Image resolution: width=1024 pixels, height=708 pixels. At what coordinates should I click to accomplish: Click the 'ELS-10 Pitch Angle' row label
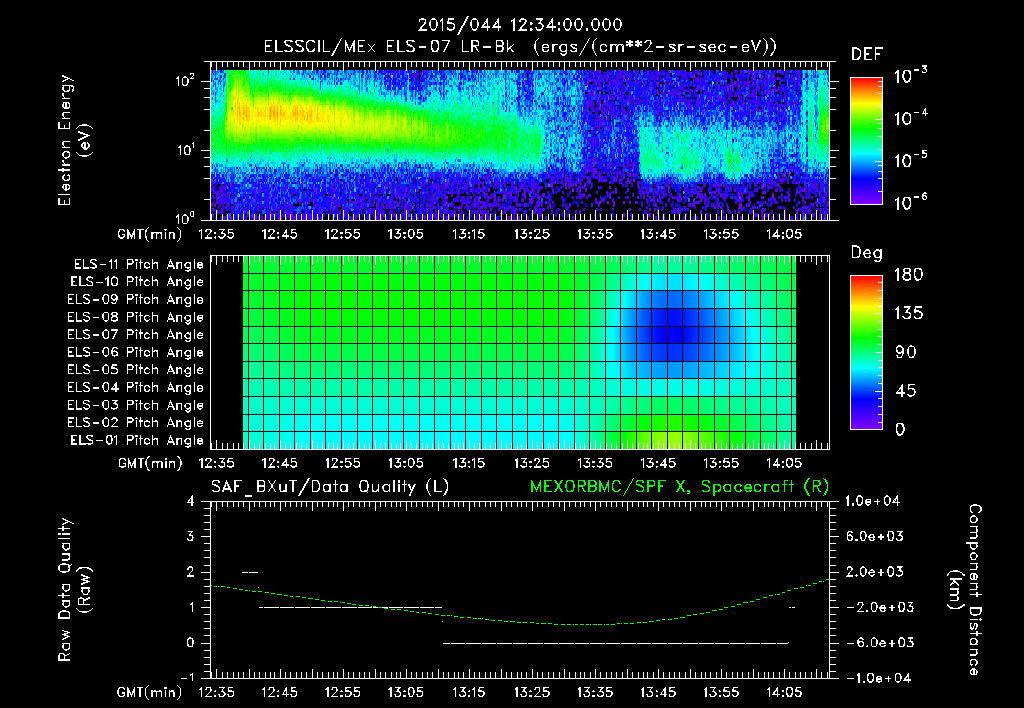137,282
